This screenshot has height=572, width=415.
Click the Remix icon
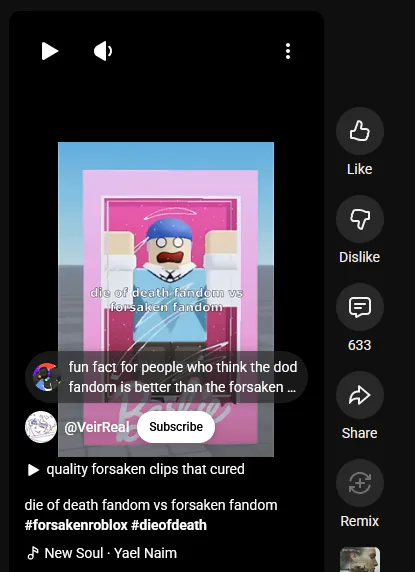(360, 483)
